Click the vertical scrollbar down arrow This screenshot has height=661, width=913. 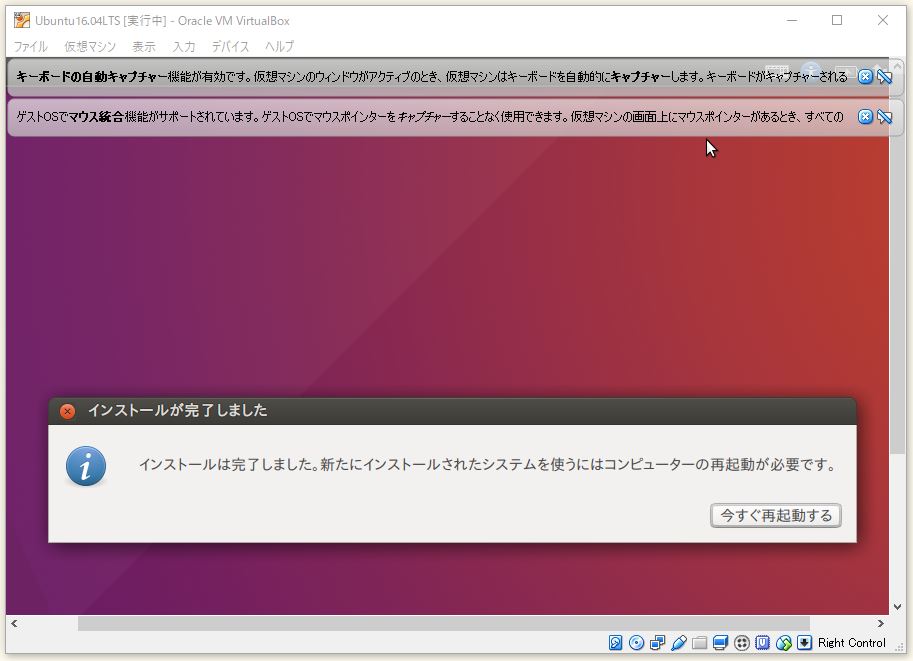click(x=897, y=607)
